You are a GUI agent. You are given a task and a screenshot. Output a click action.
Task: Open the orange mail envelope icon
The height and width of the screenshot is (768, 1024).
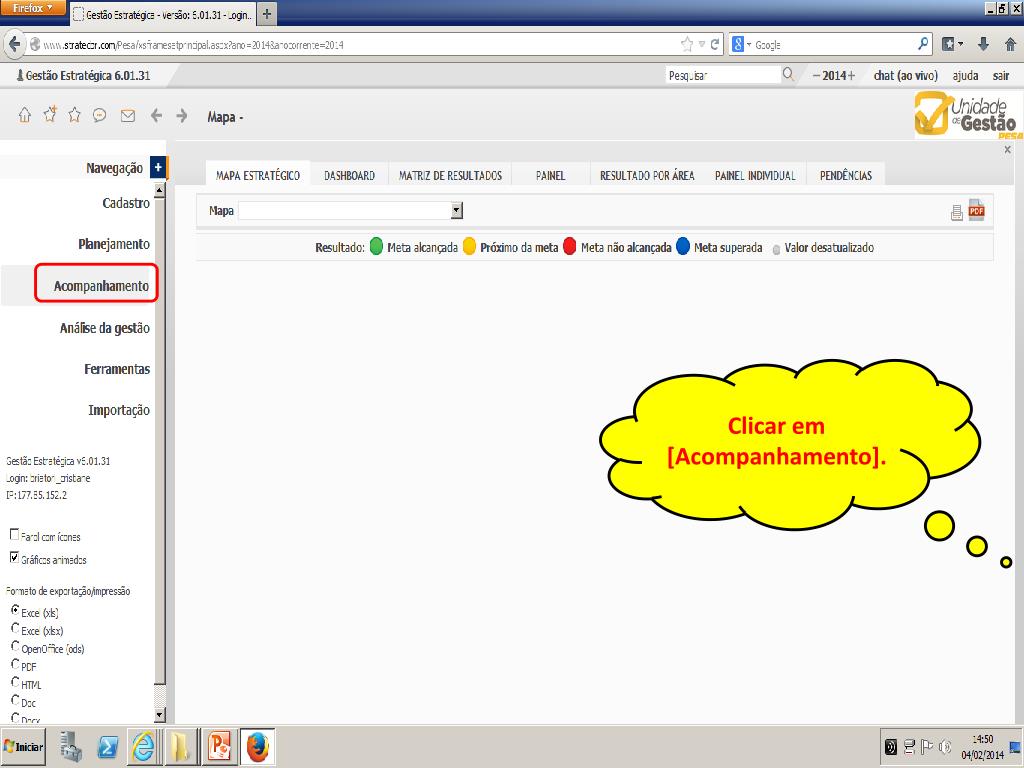(128, 116)
